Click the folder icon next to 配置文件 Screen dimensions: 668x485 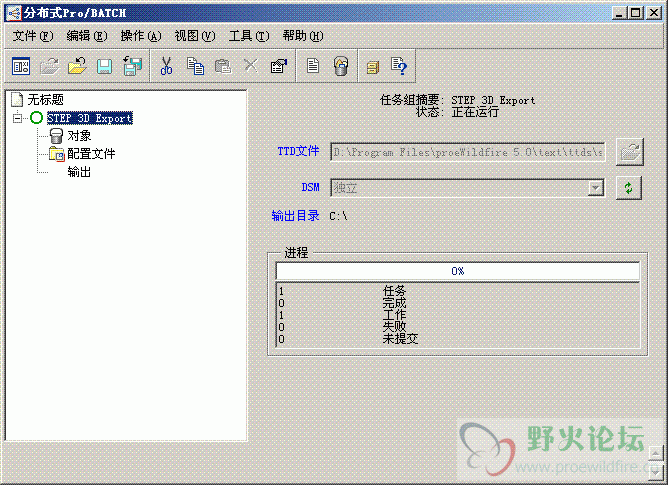[57, 154]
